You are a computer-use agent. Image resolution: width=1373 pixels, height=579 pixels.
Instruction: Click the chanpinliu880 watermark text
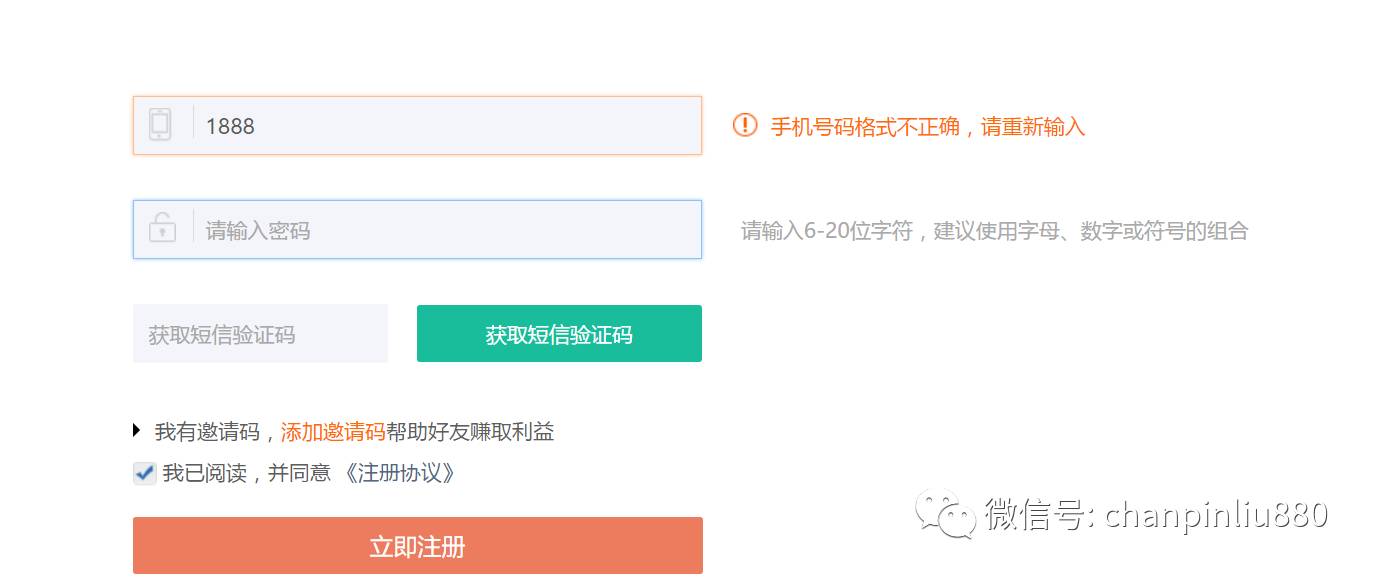coord(1216,515)
